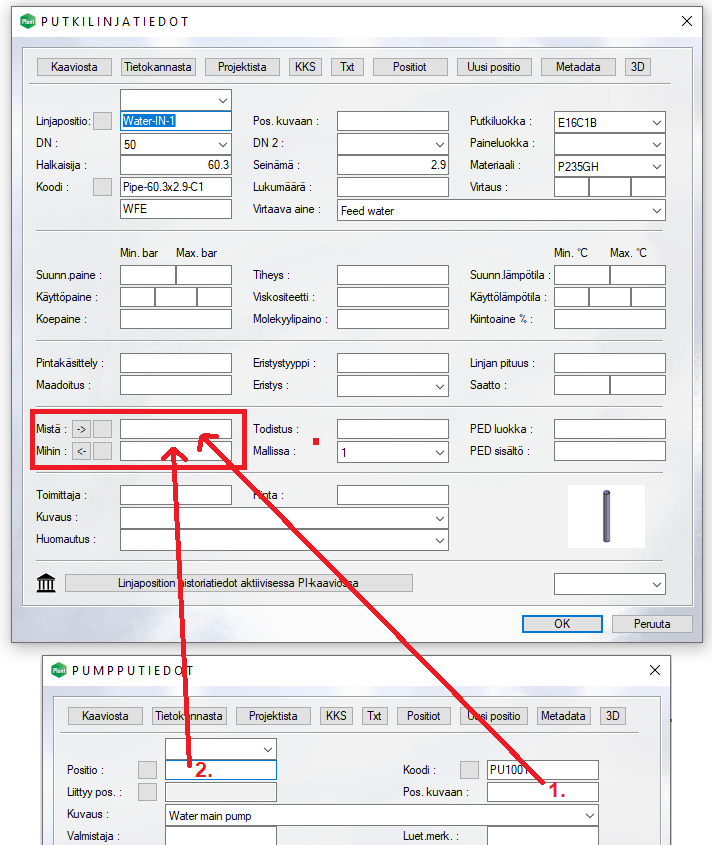This screenshot has width=712, height=845.
Task: Open the DN dropdown showing 50
Action: [x=176, y=144]
